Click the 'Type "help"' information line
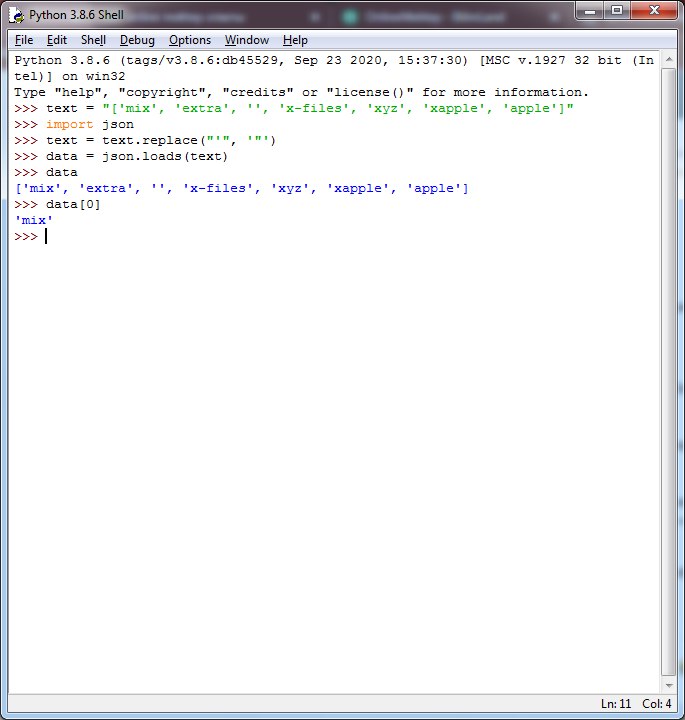The image size is (685, 720). coord(301,92)
